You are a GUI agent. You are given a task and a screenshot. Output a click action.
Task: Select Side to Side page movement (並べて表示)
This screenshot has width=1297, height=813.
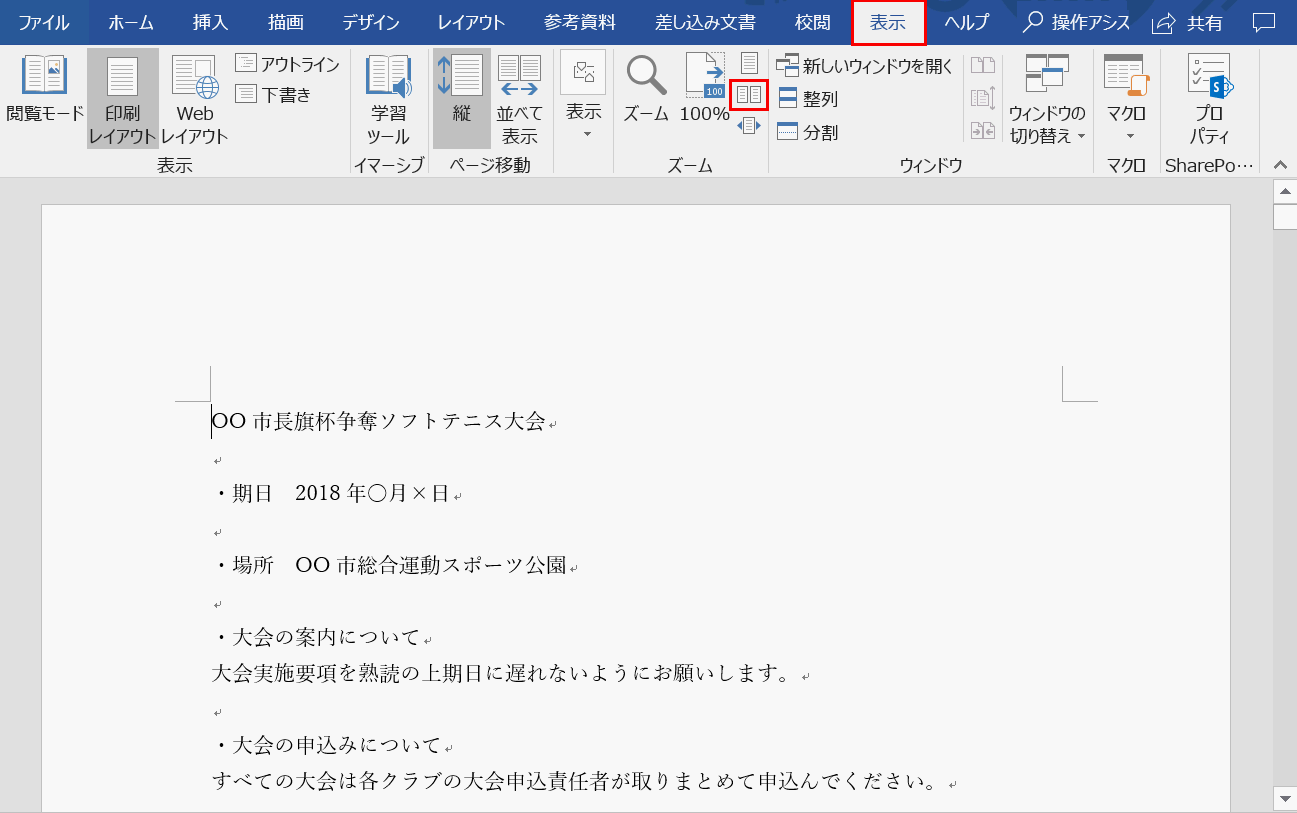click(x=519, y=98)
